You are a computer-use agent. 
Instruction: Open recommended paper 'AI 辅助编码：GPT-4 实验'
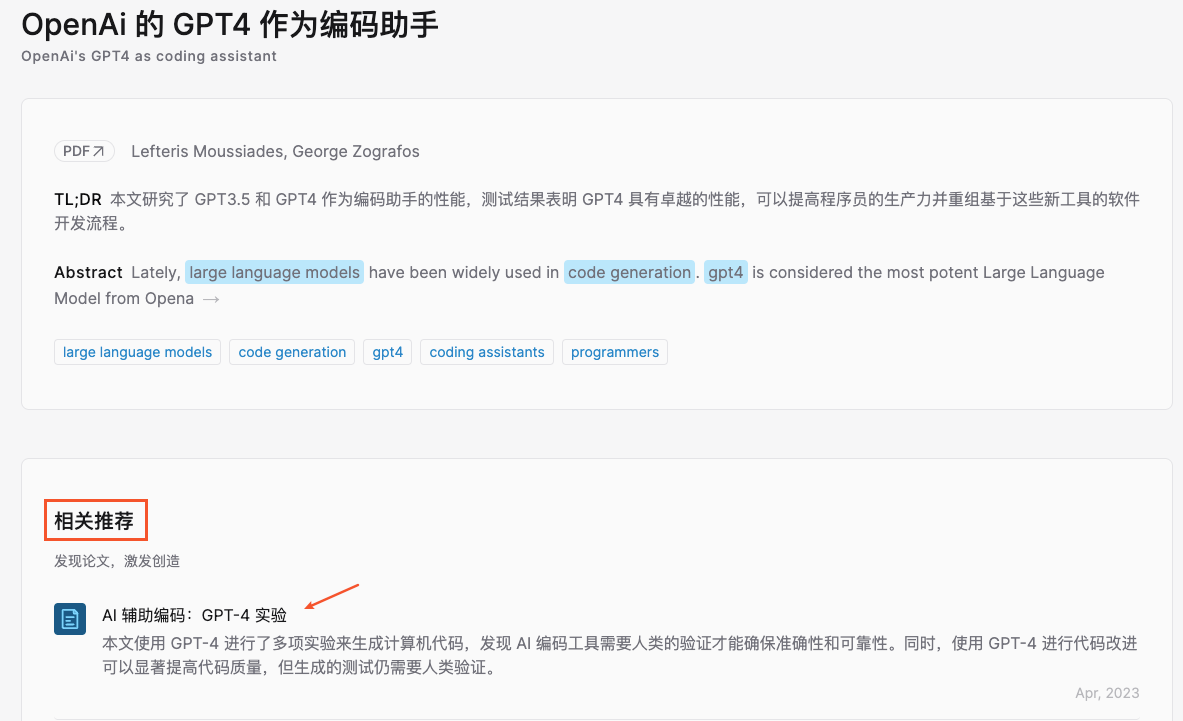click(195, 615)
